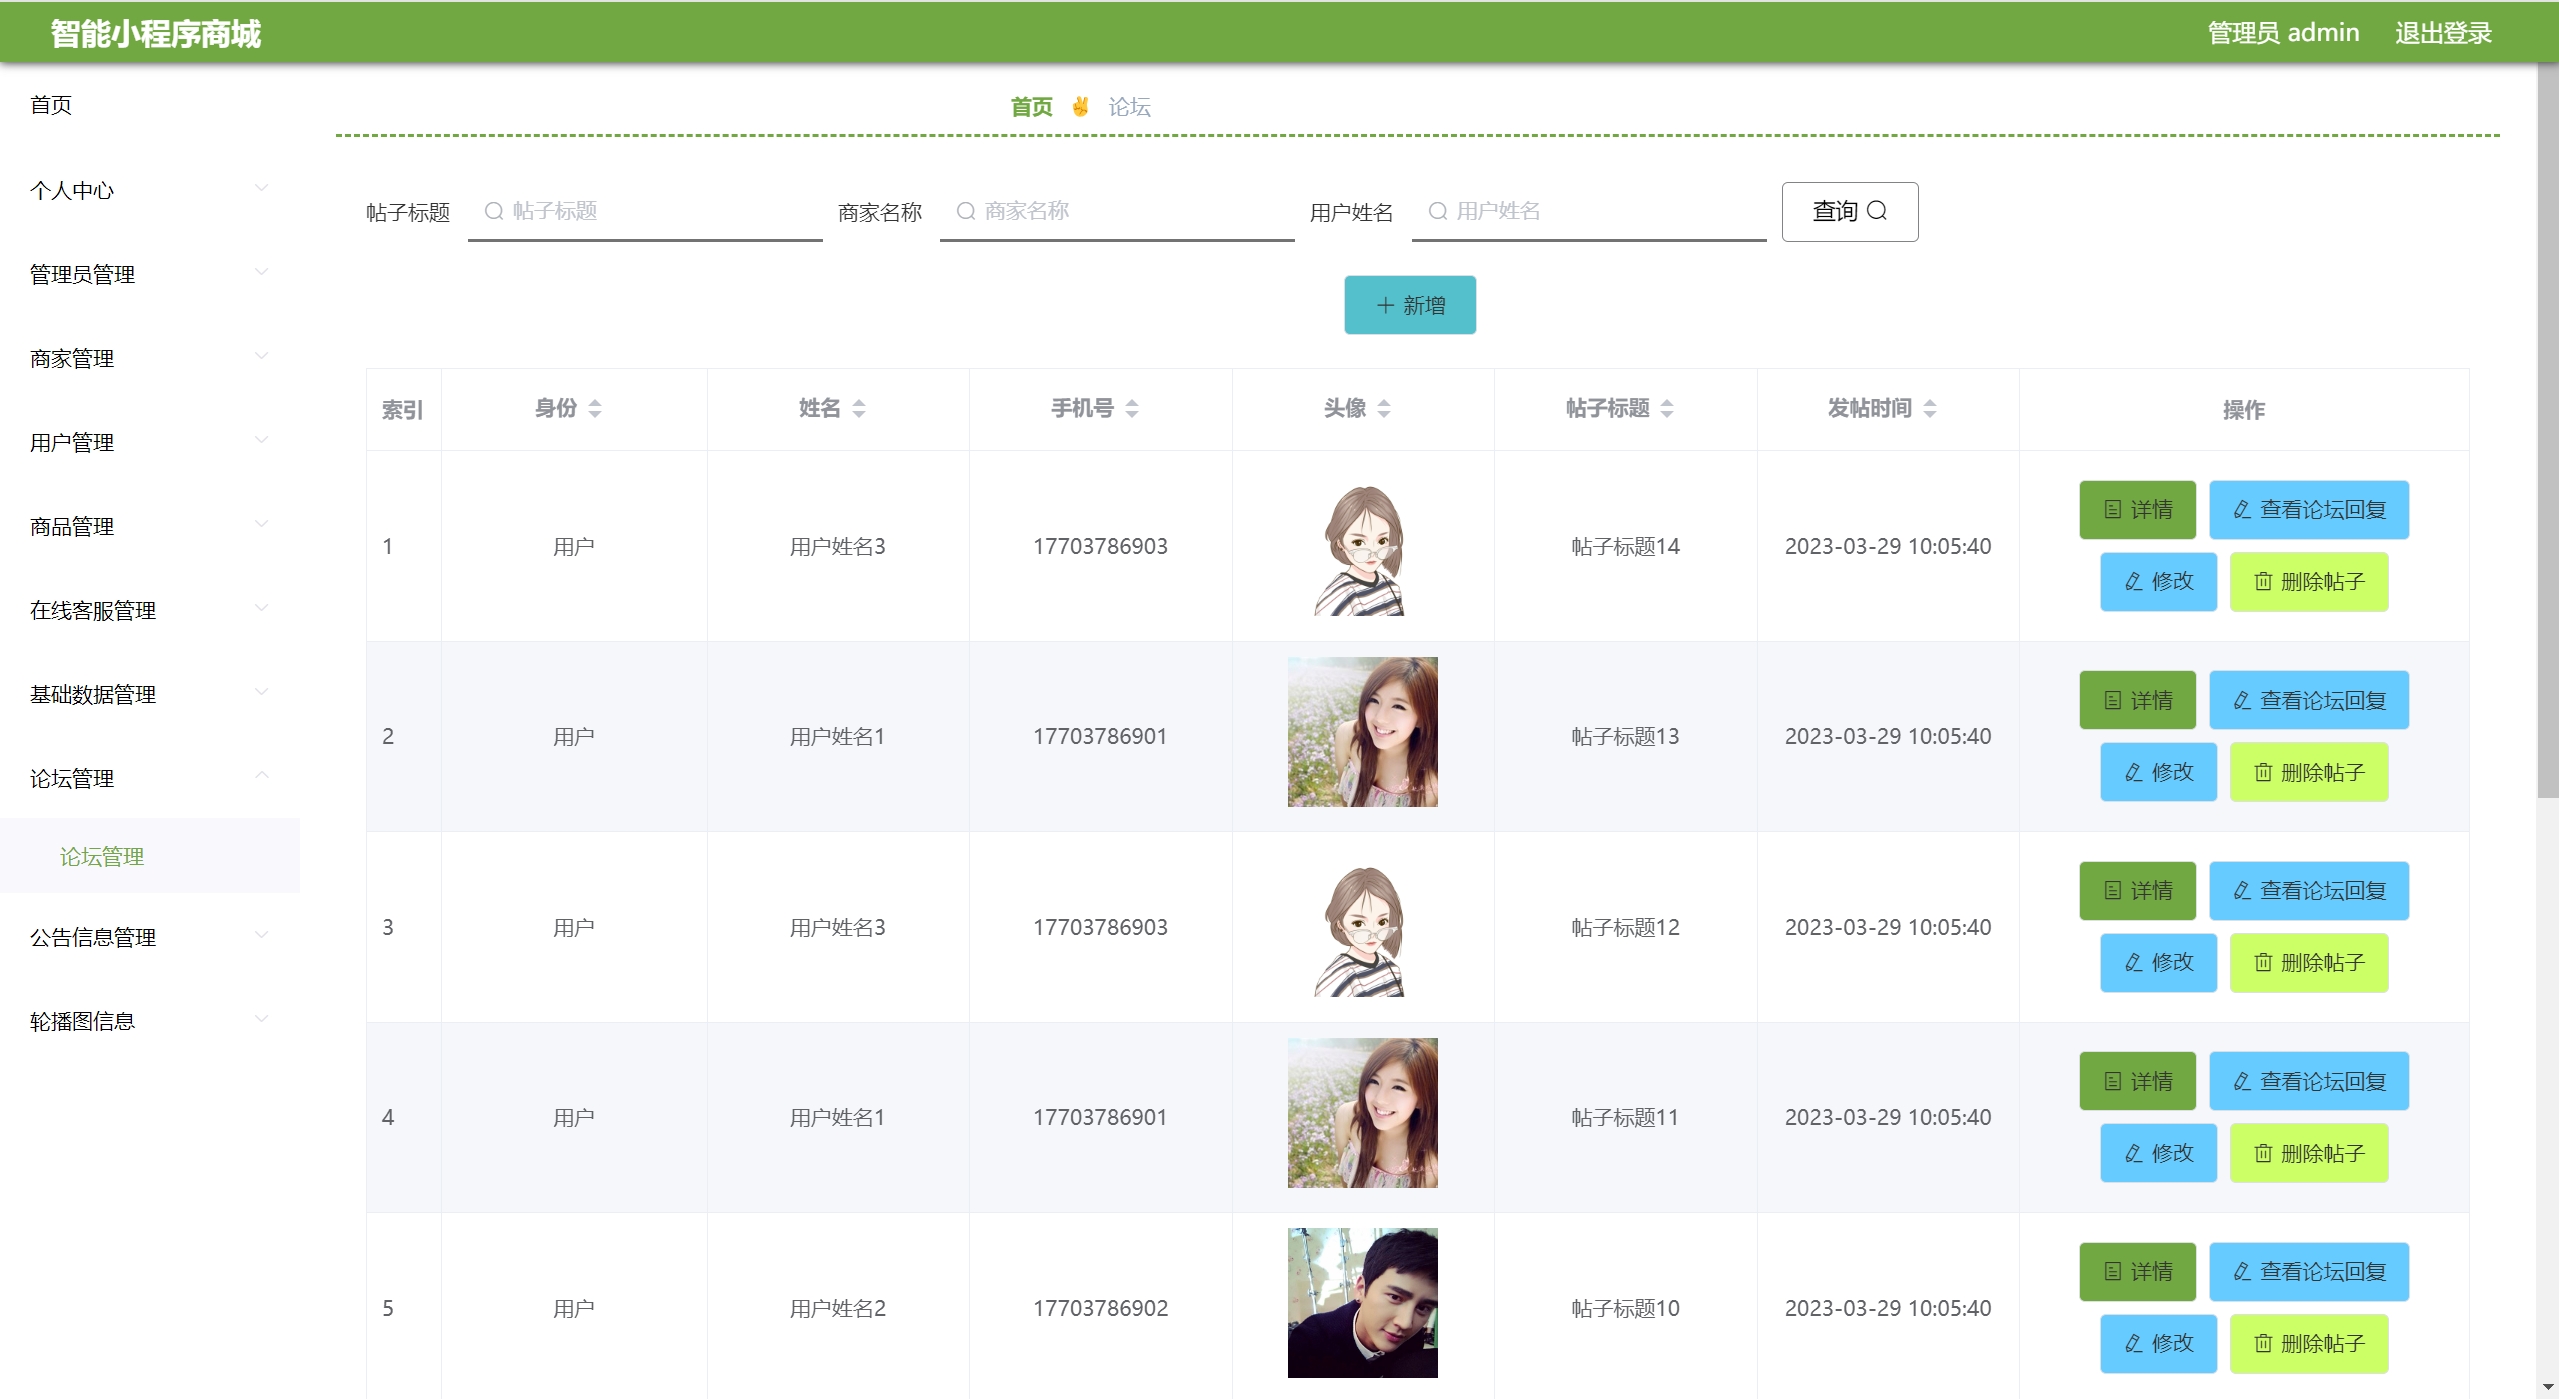Click the search icon in the 帖子标题 field
This screenshot has height=1399, width=2559.
494,211
